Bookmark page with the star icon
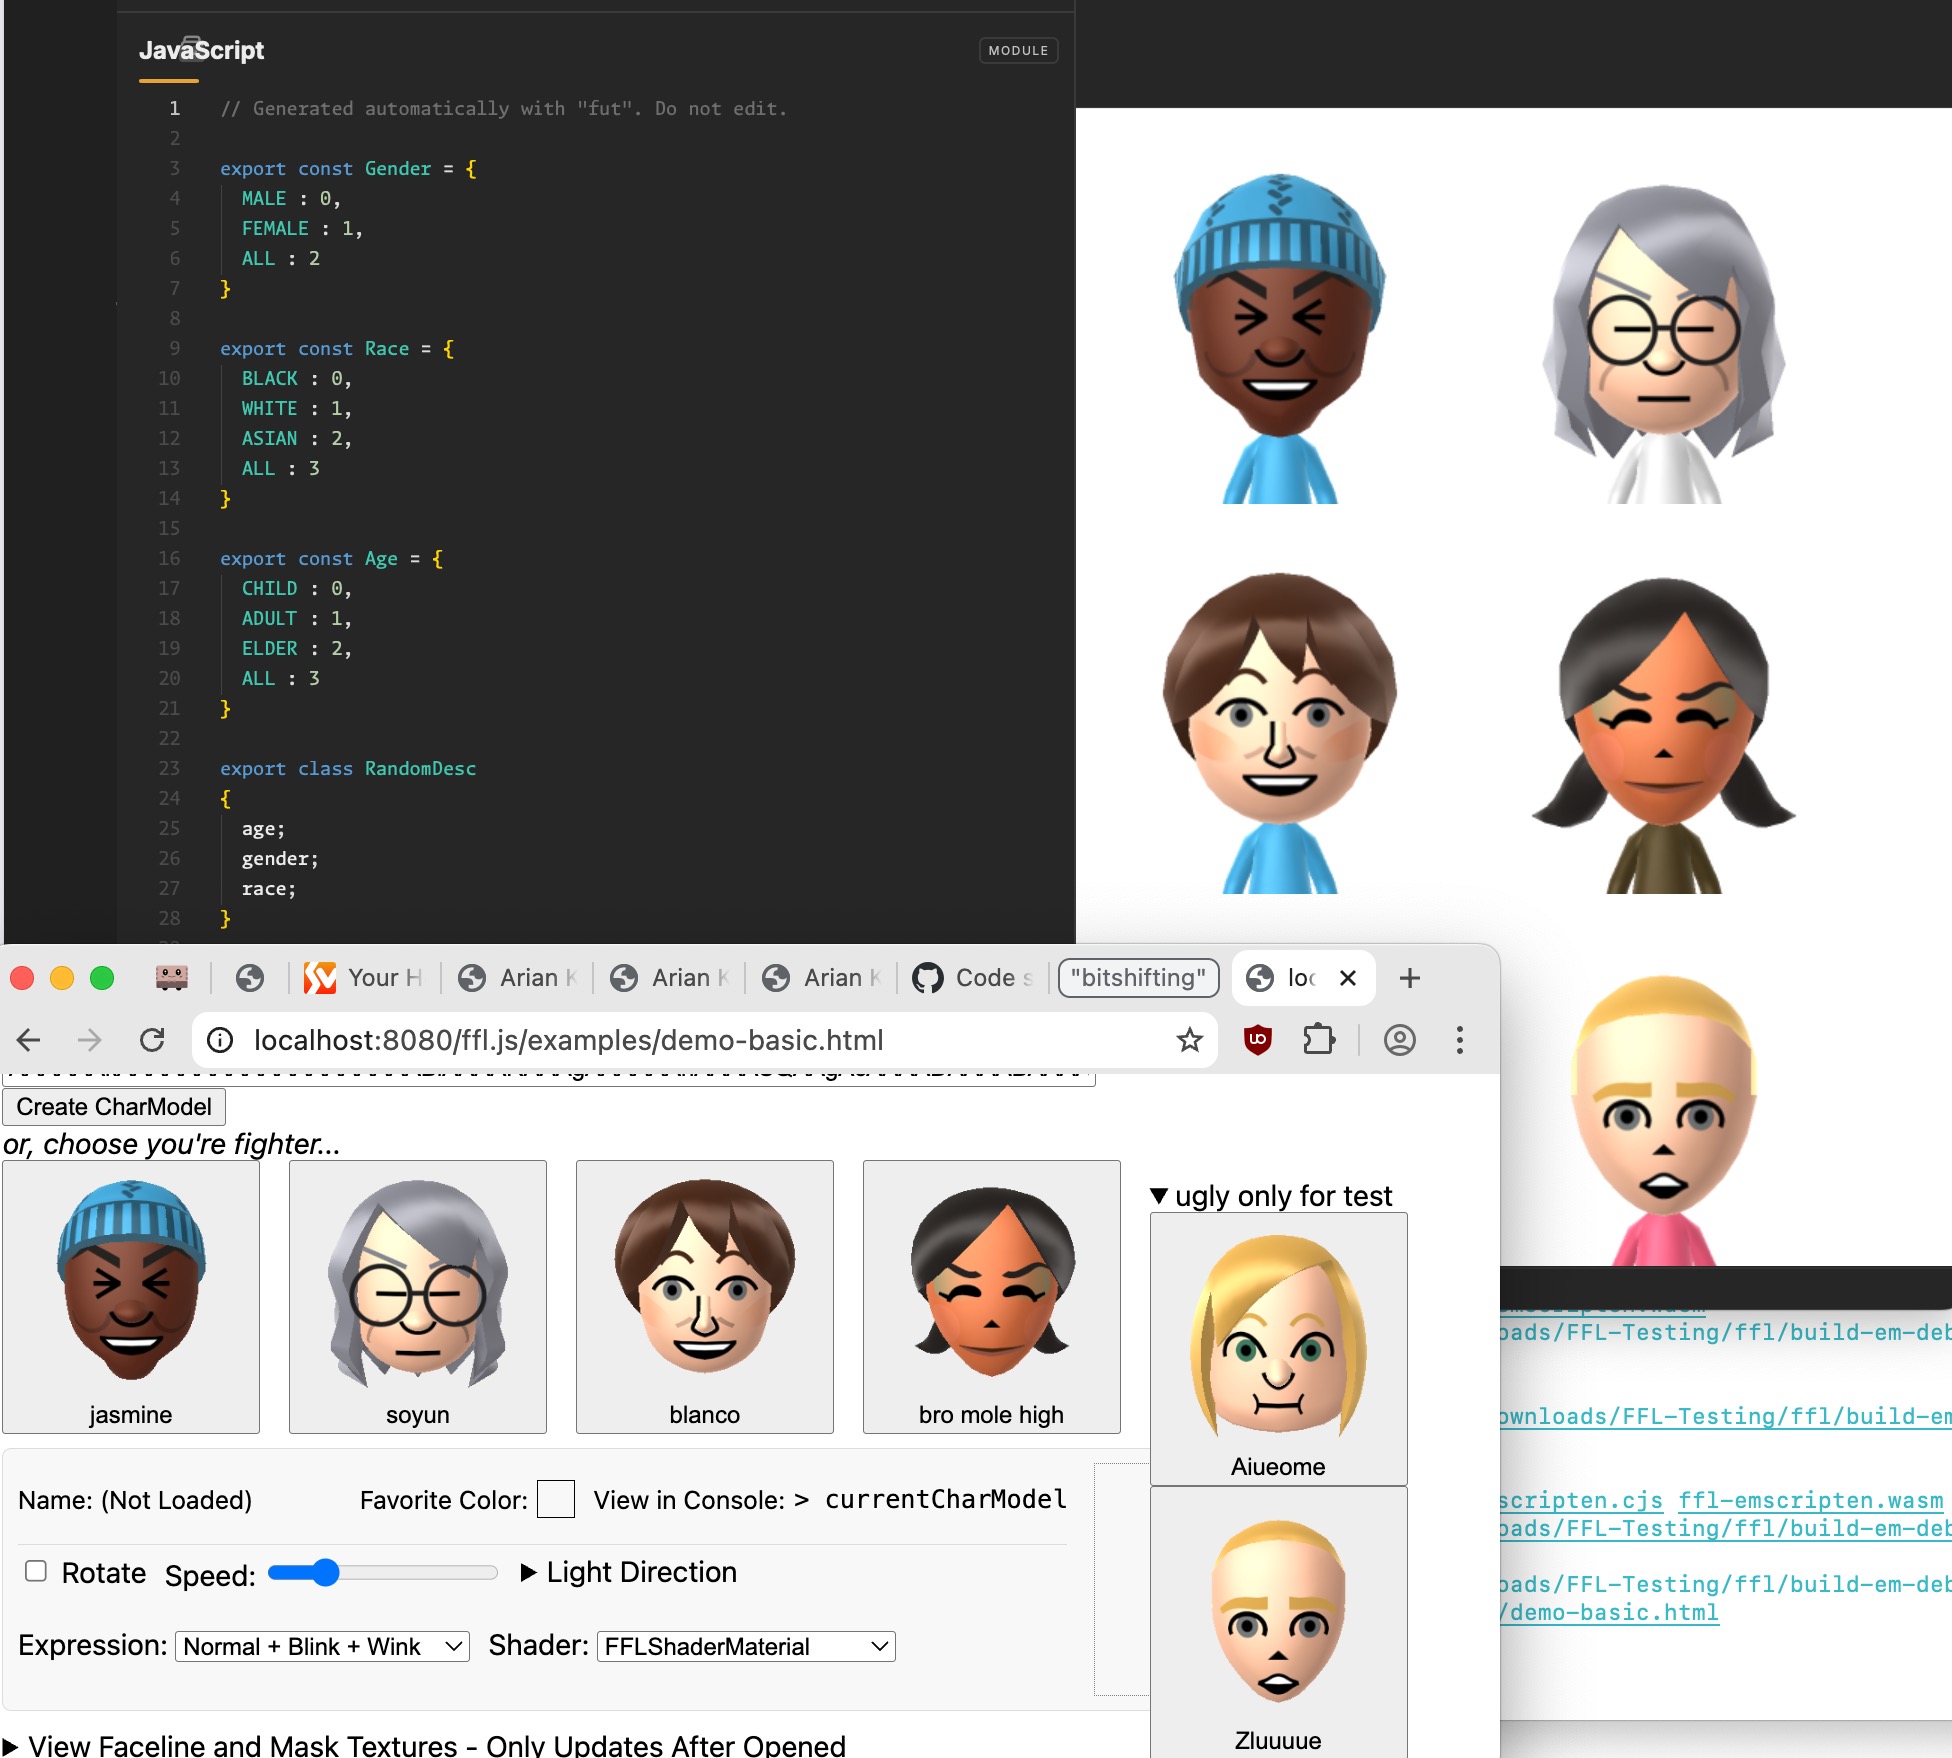 tap(1189, 1040)
